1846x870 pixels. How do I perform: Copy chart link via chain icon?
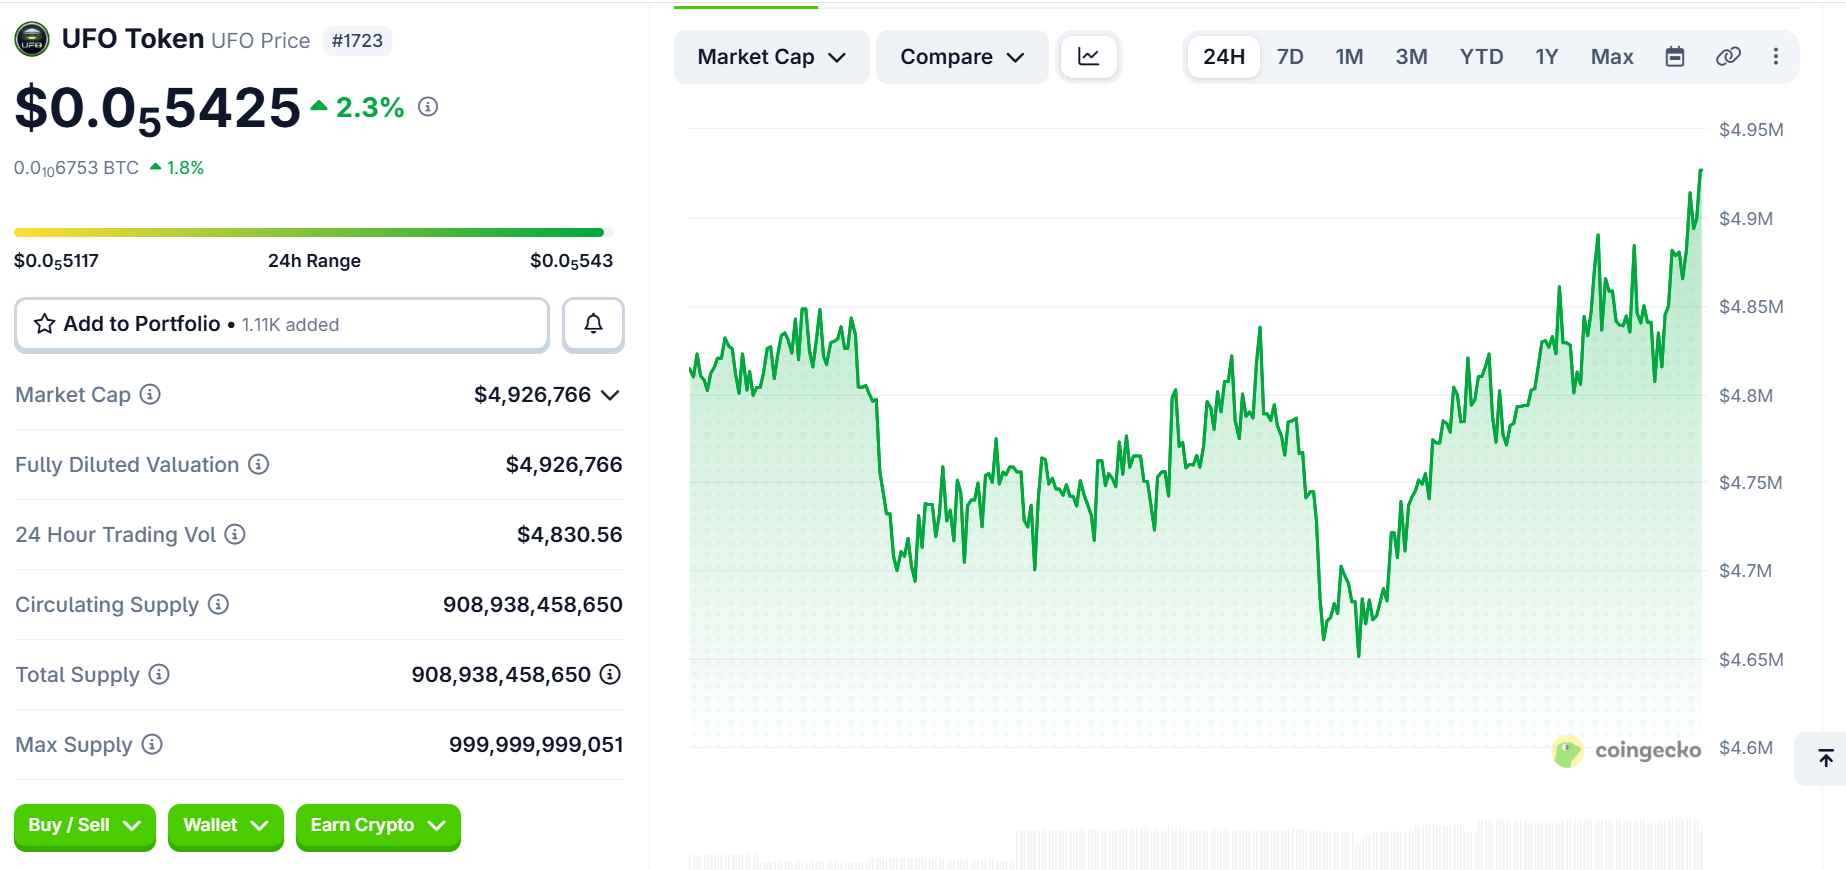[1728, 57]
